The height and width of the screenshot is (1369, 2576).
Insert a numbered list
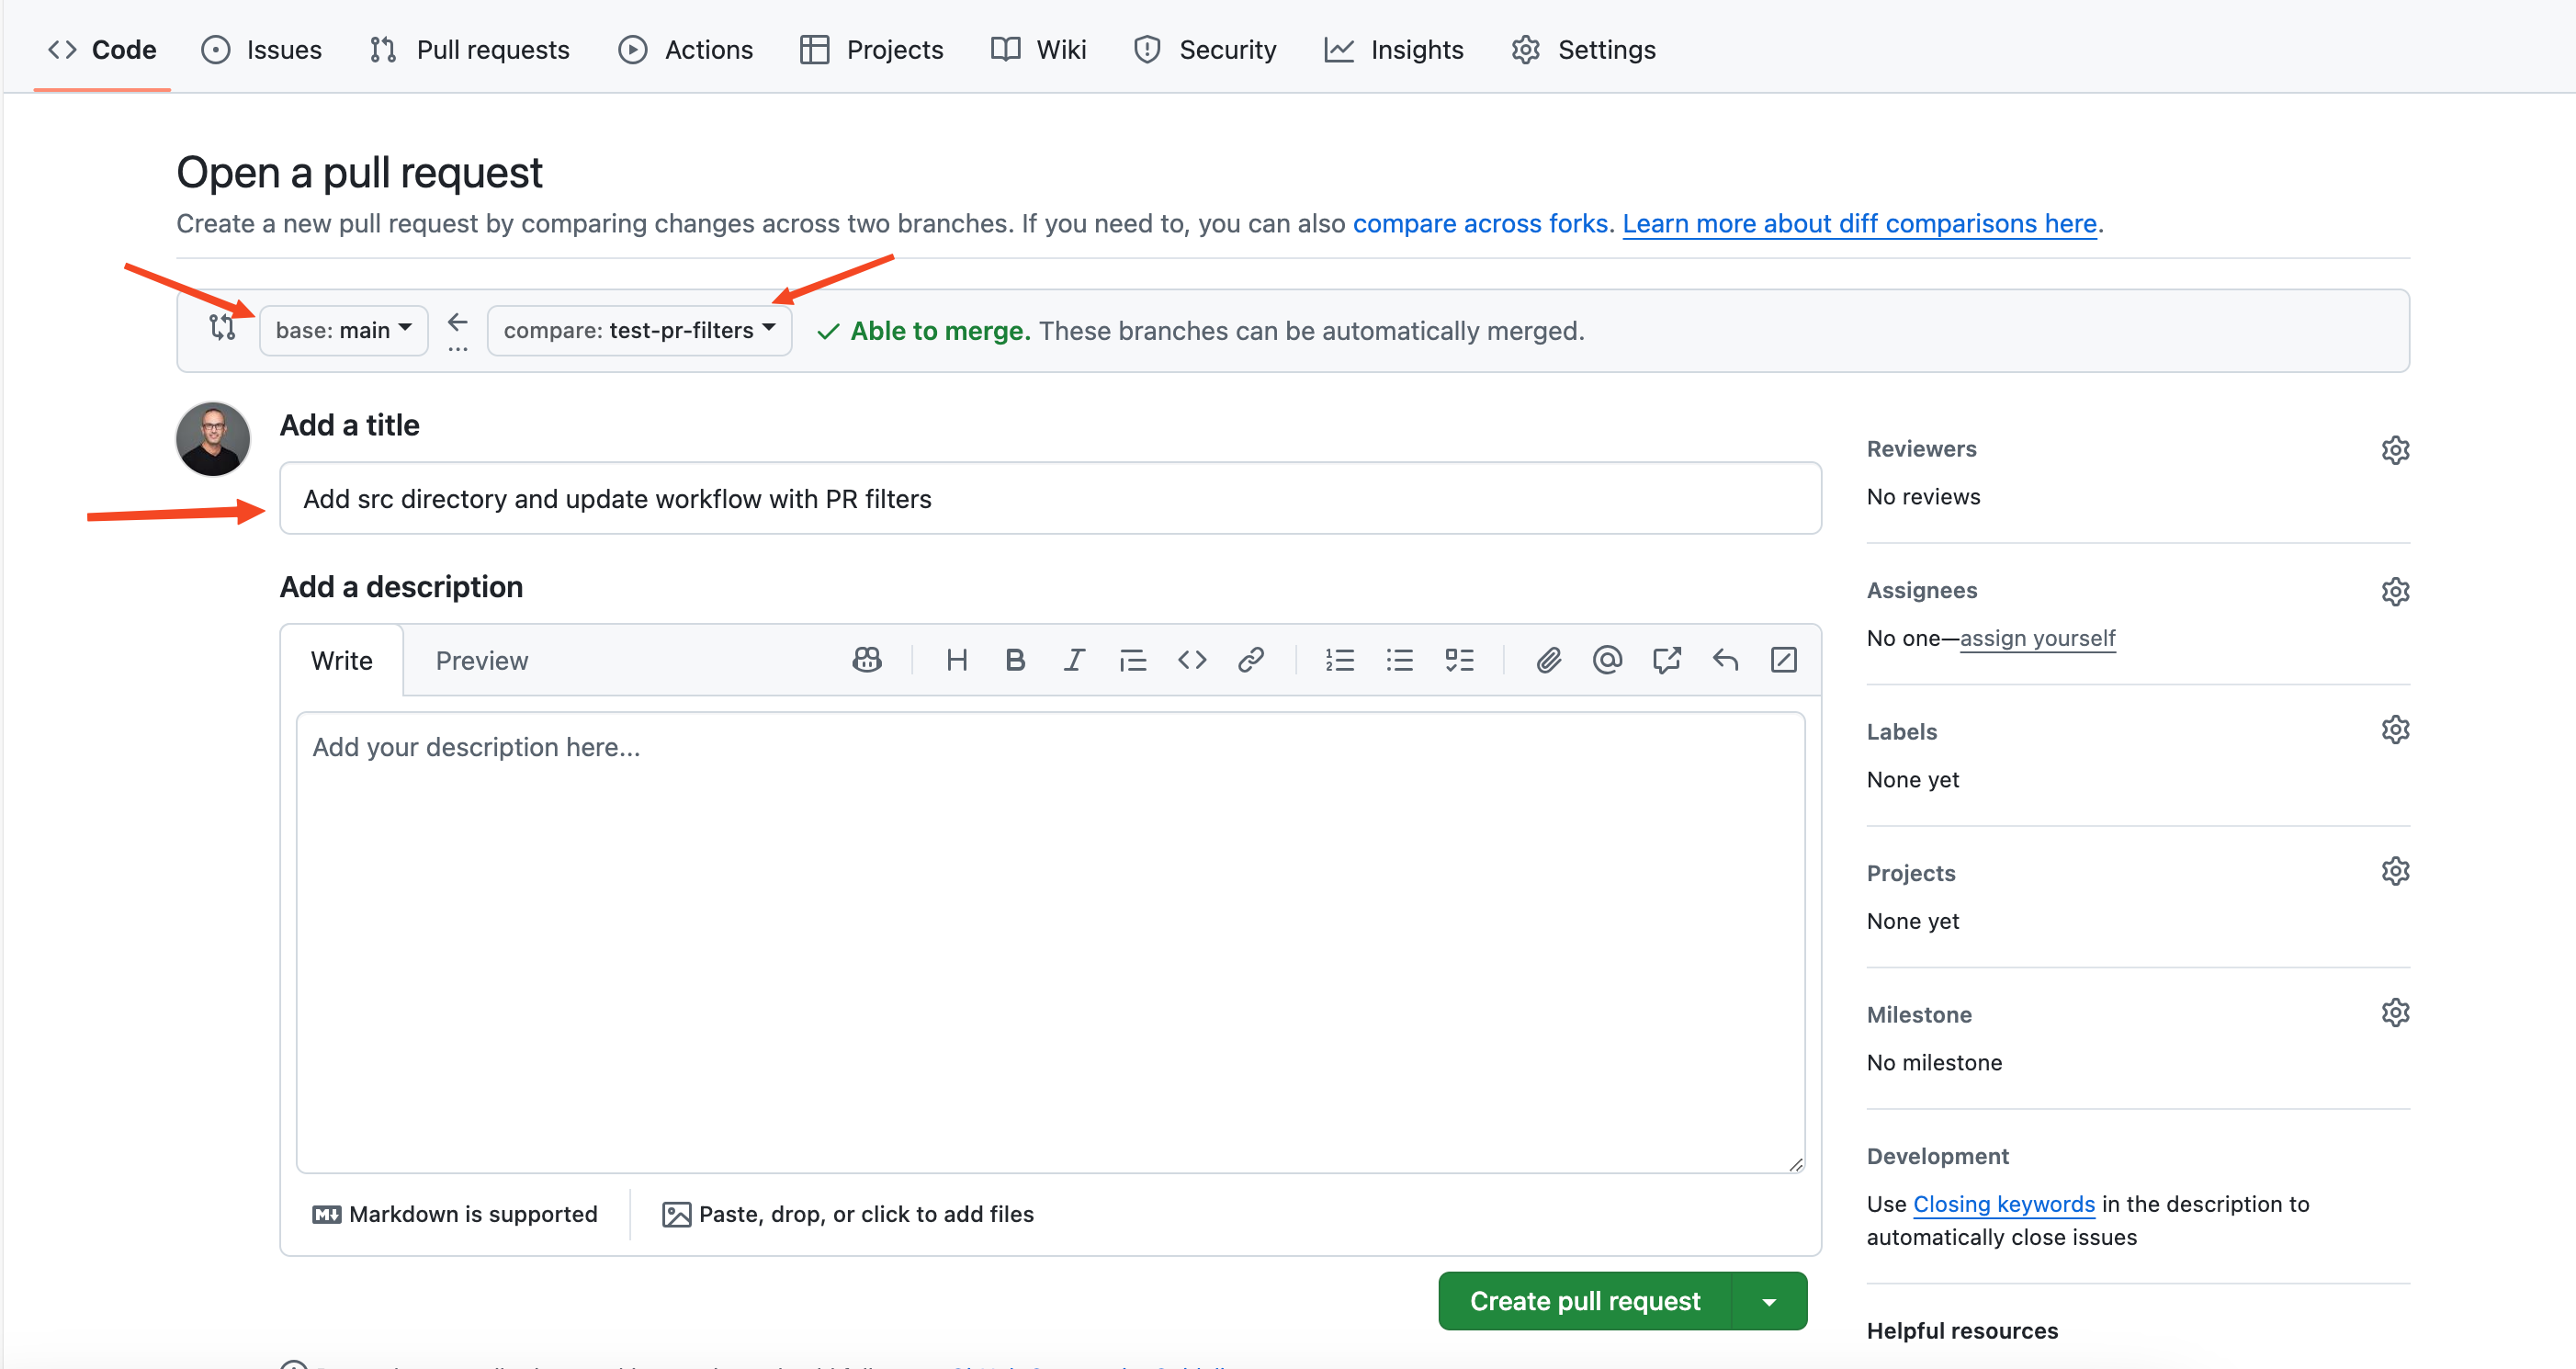tap(1340, 660)
